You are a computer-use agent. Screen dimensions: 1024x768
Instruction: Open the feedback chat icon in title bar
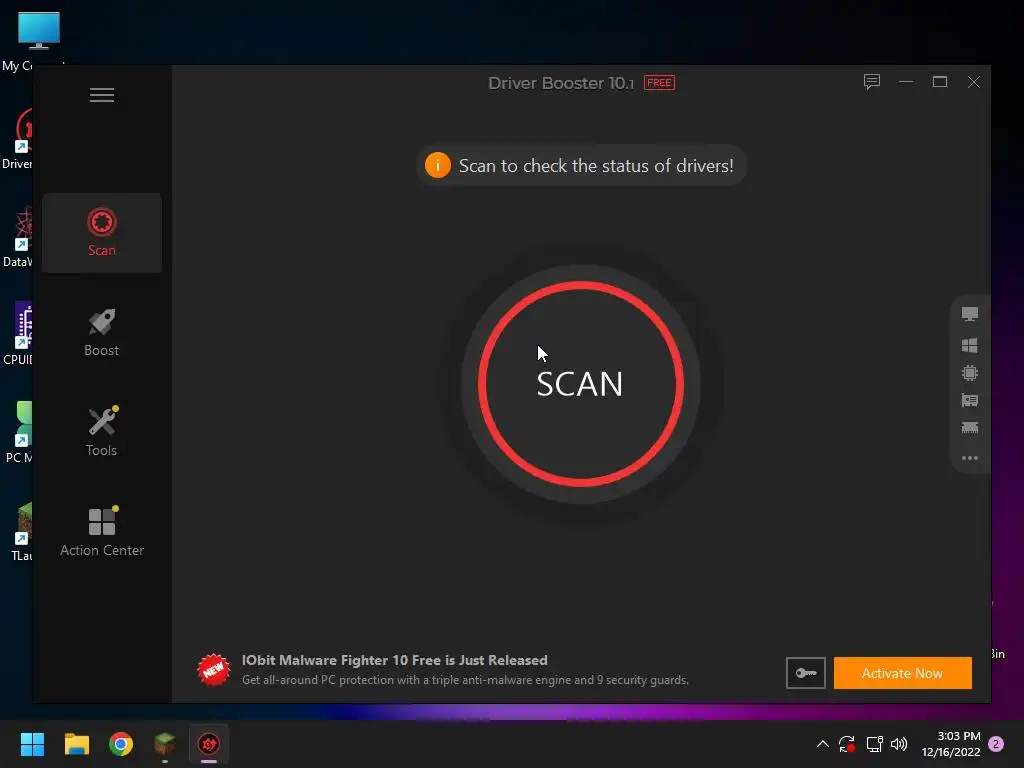872,82
